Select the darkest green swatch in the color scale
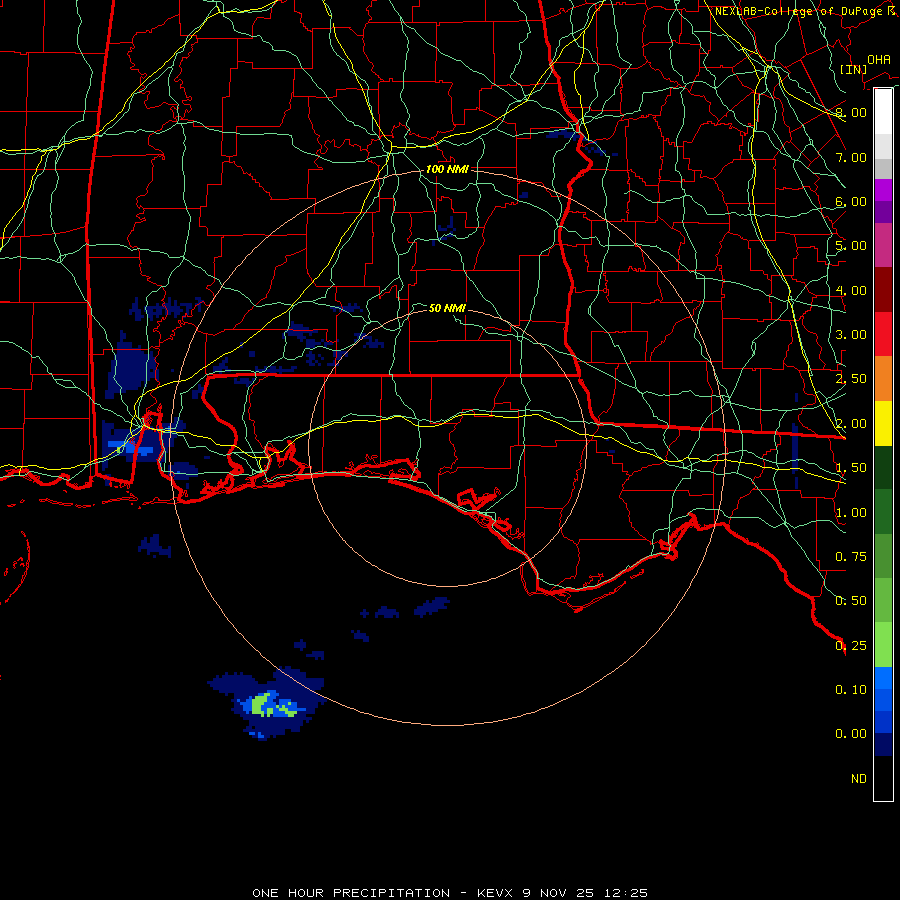The width and height of the screenshot is (900, 900). click(883, 467)
